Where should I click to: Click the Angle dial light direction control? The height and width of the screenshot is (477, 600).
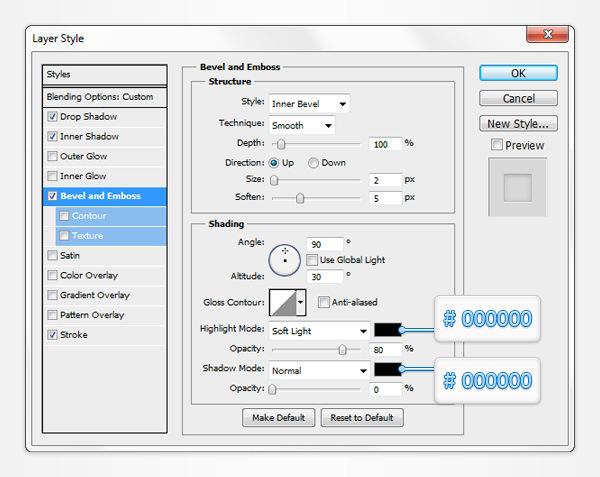coord(285,259)
